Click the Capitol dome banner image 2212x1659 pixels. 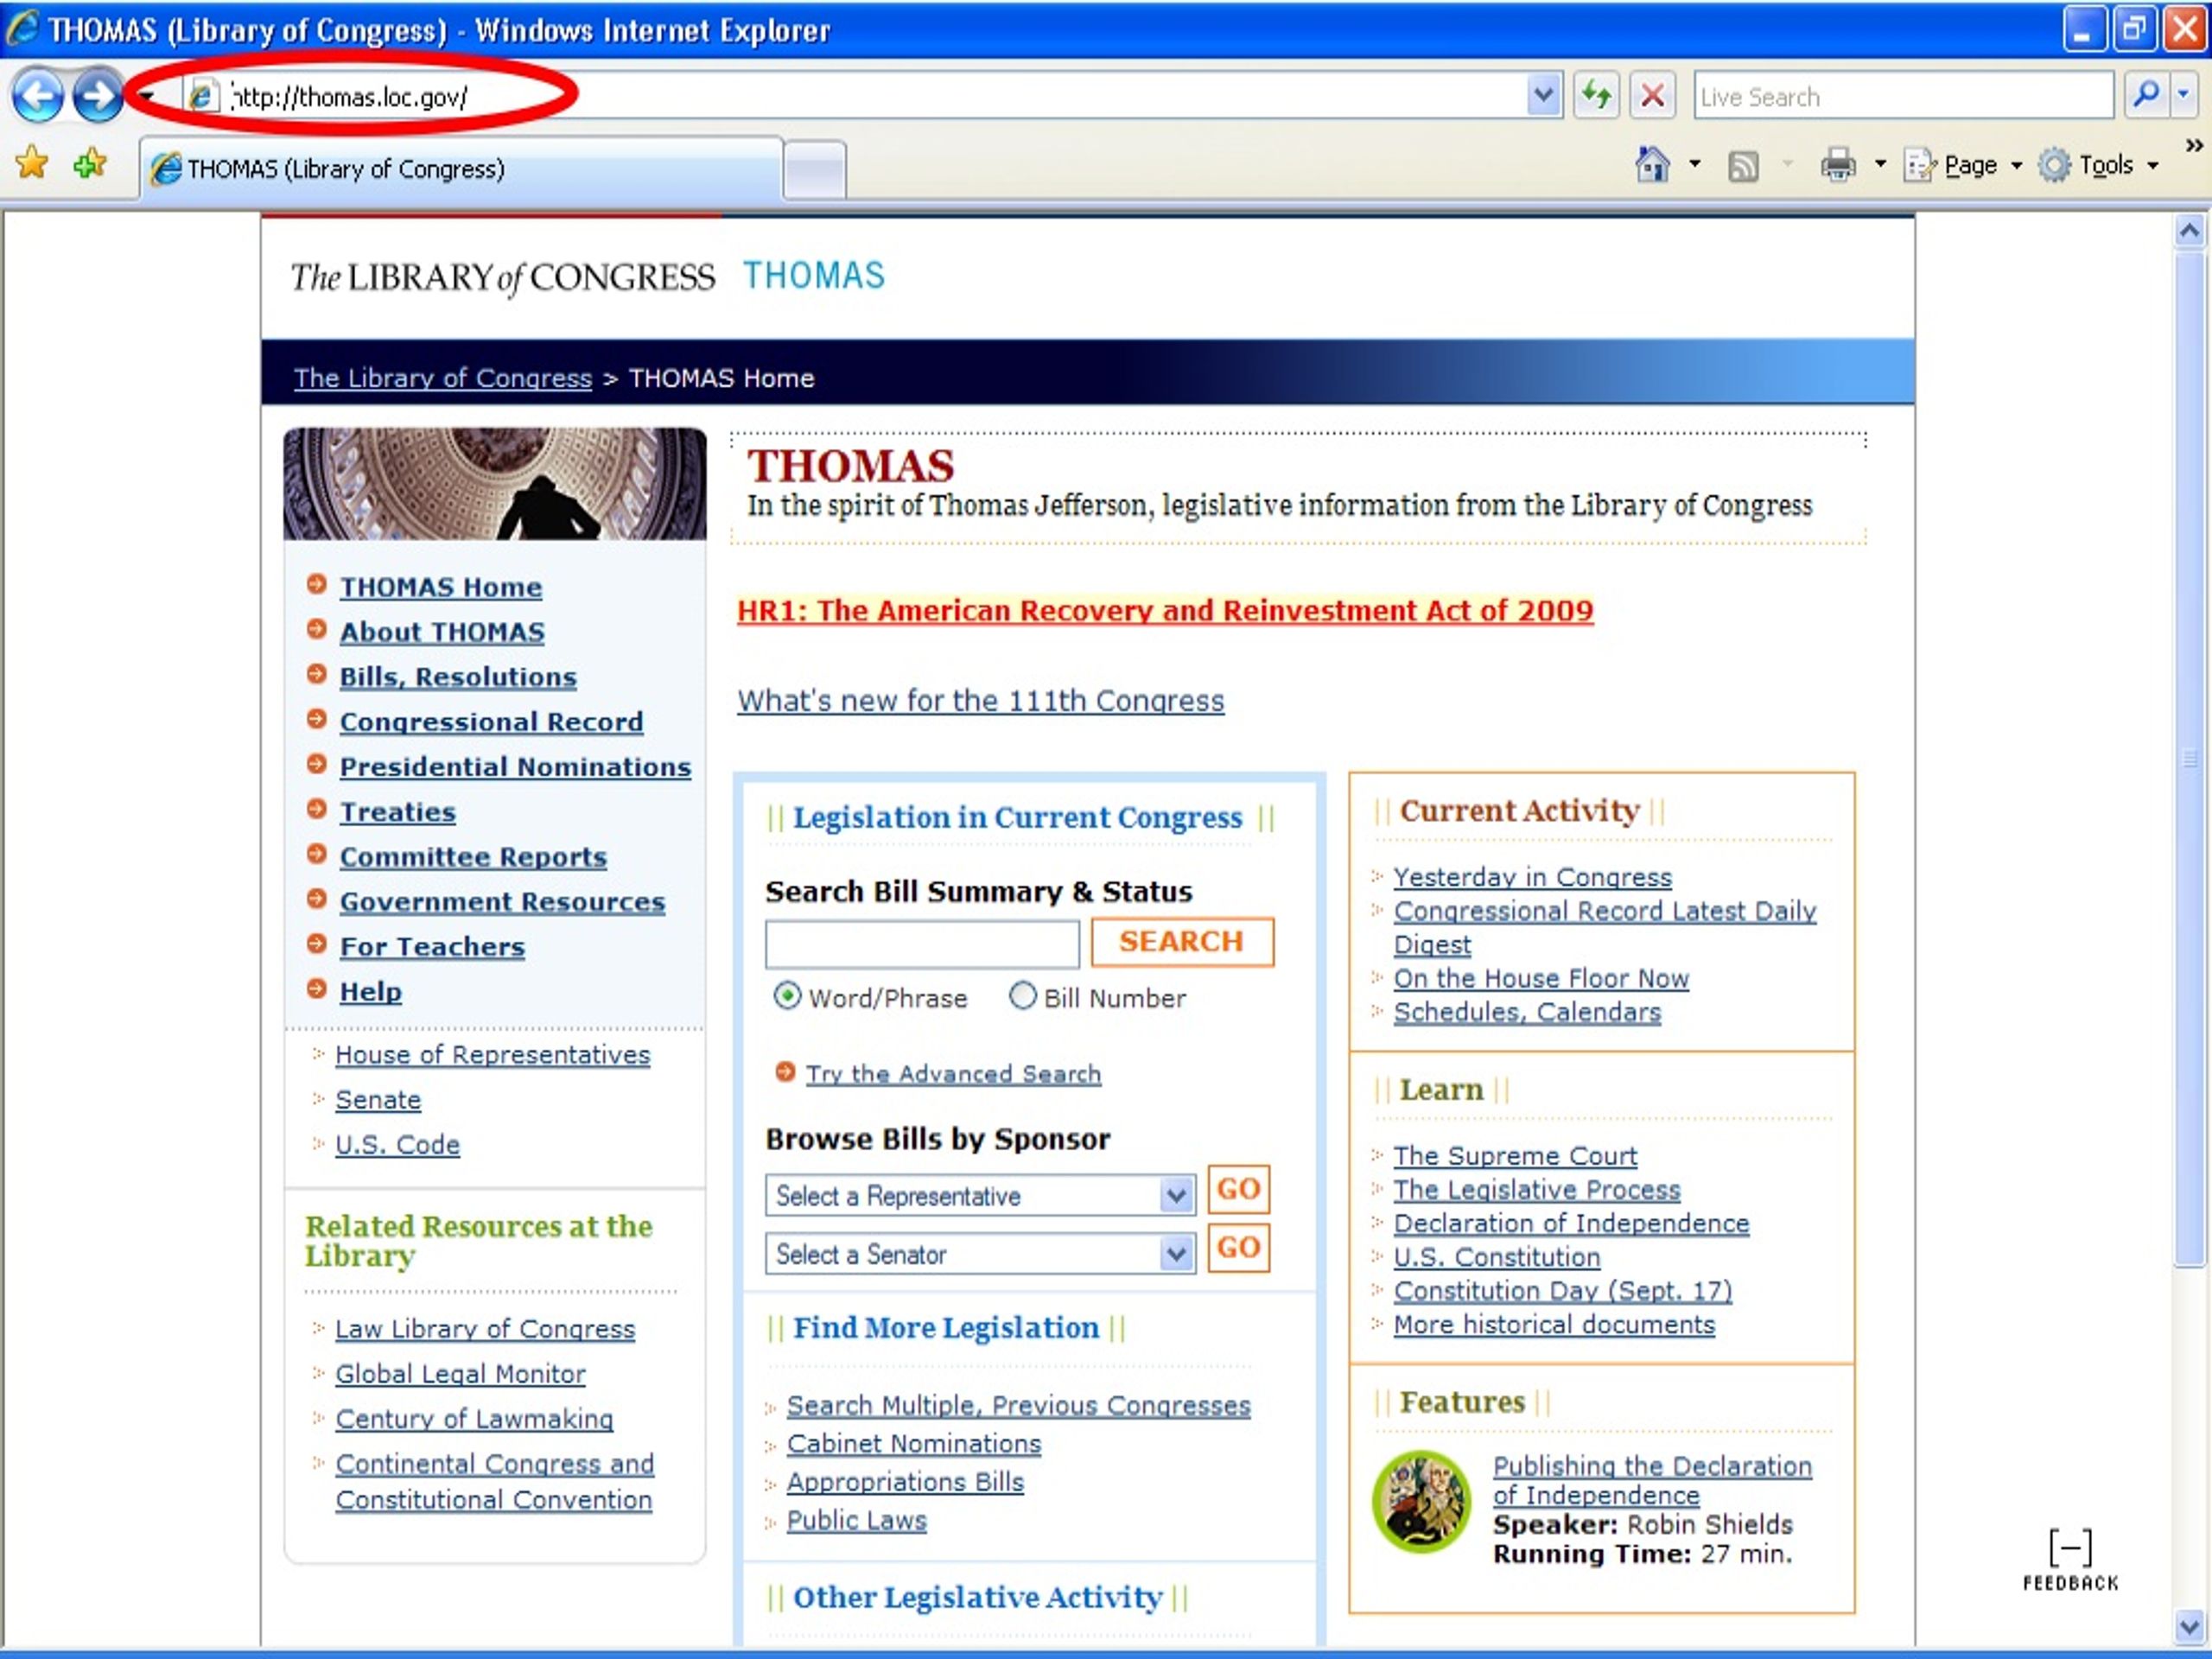495,484
